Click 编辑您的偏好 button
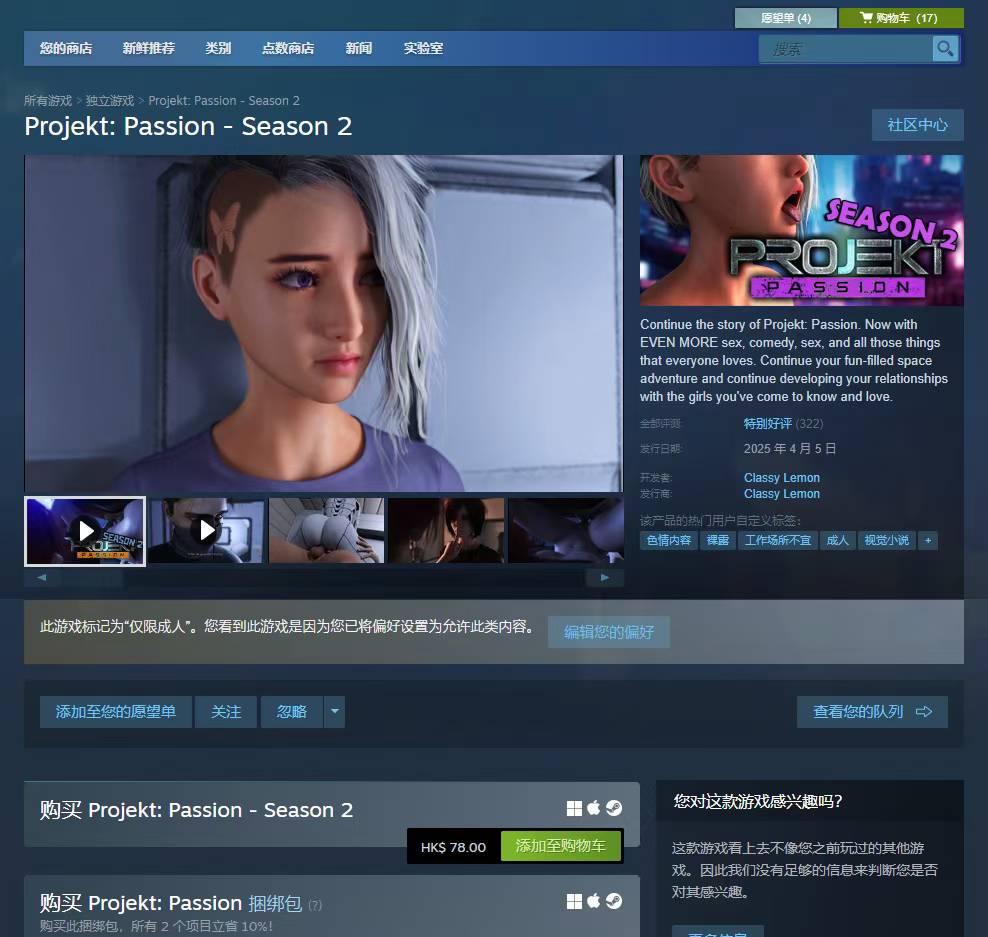This screenshot has width=988, height=937. pos(609,632)
